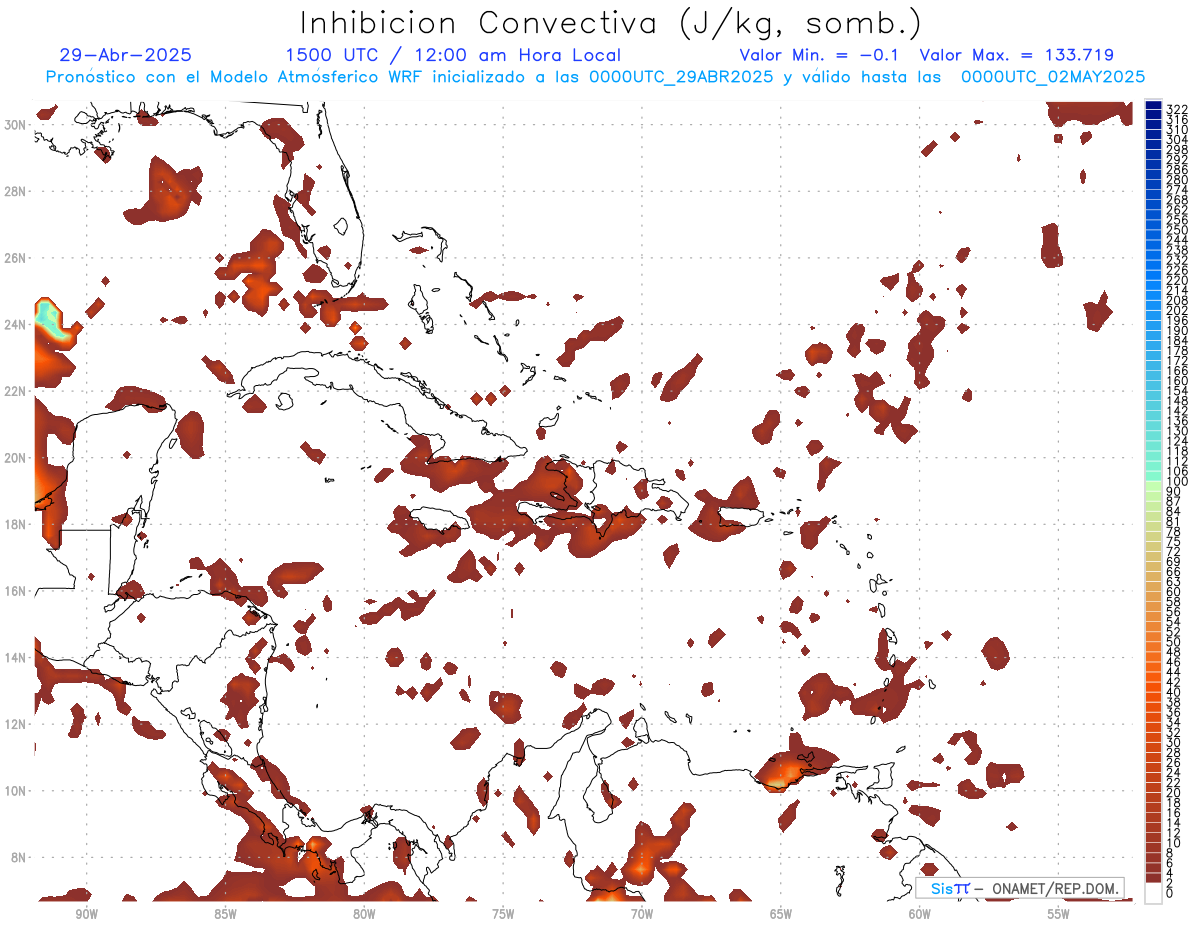Click the title "Inhibicion Convectiva (J/kg, somb.)"
The height and width of the screenshot is (927, 1200).
pos(611,23)
